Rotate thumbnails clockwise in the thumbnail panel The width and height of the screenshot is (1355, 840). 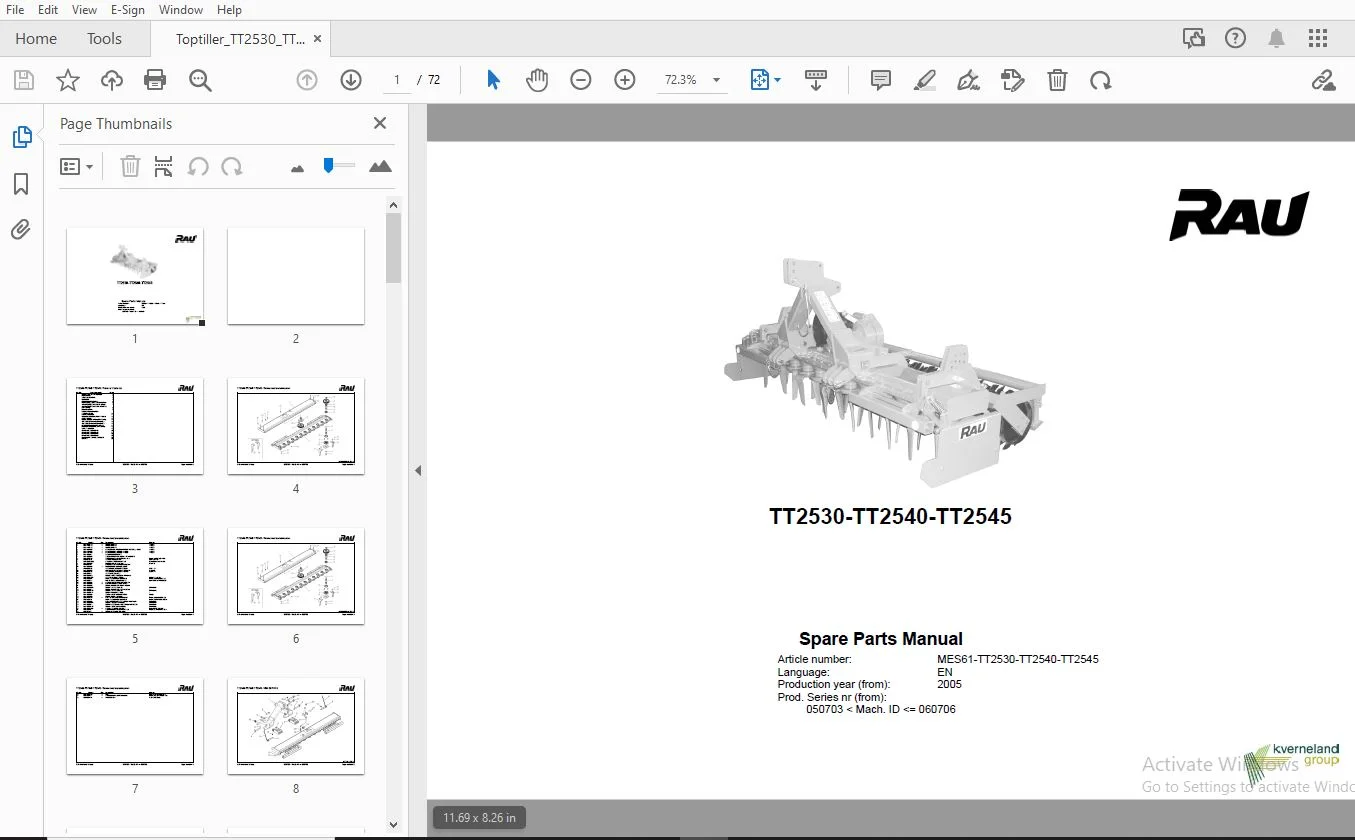232,166
